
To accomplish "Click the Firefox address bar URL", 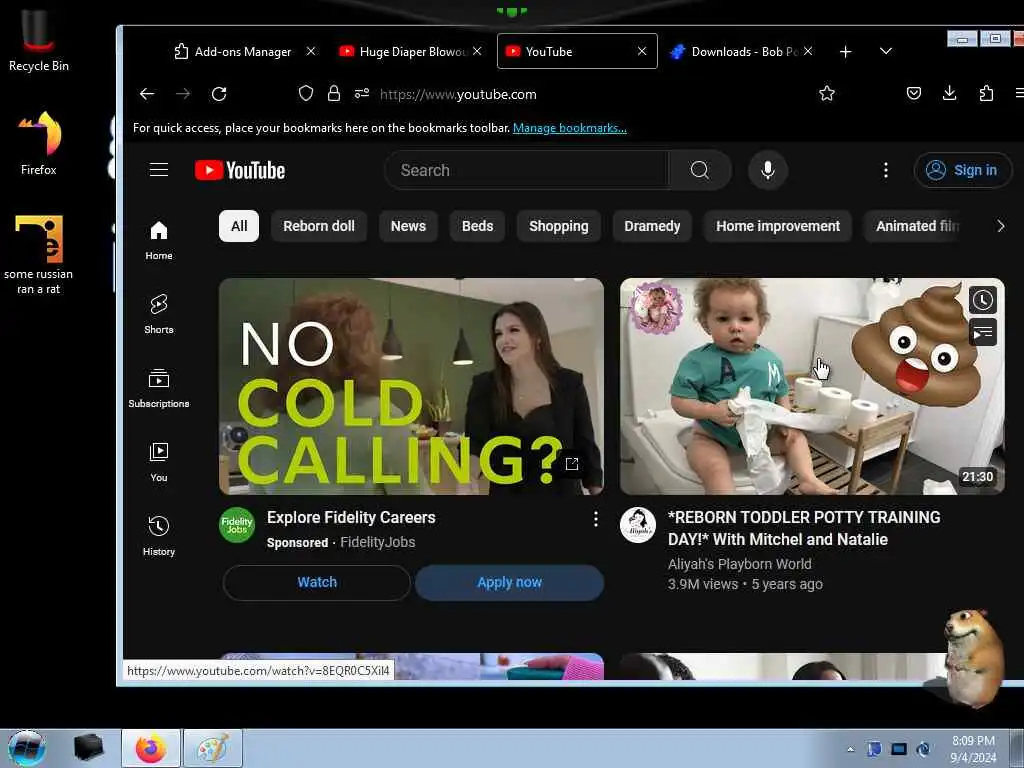I will (x=458, y=94).
